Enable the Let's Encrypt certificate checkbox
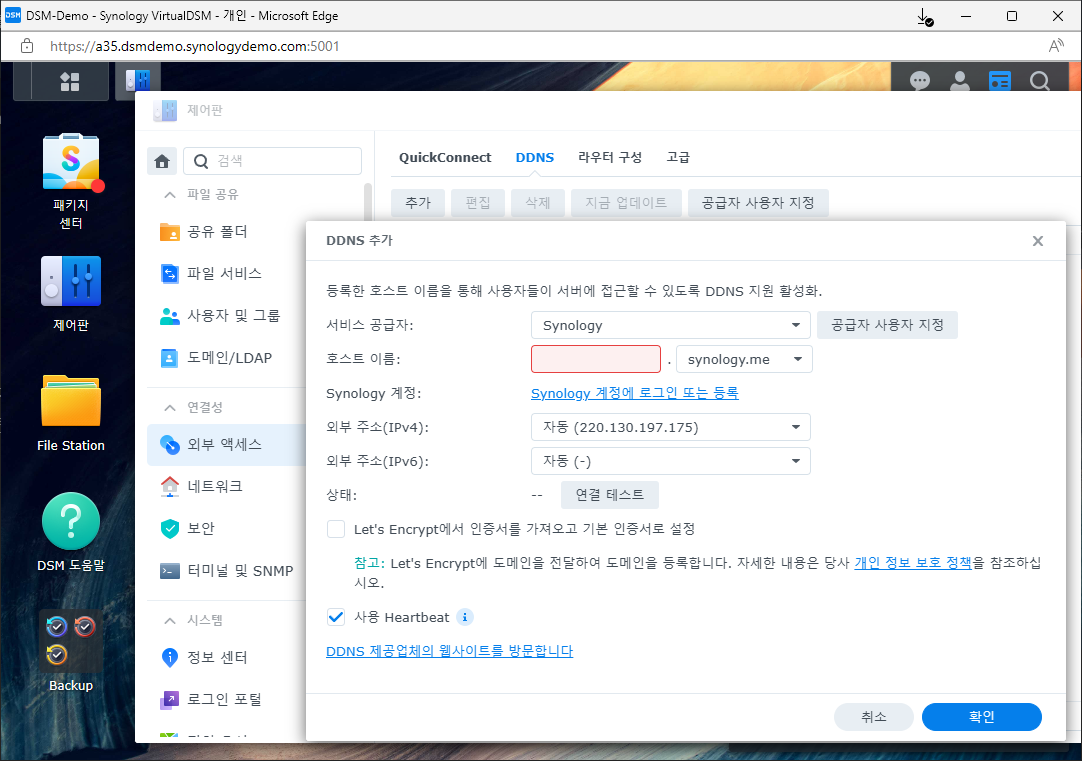Screen dimensions: 1082x761 click(x=336, y=529)
